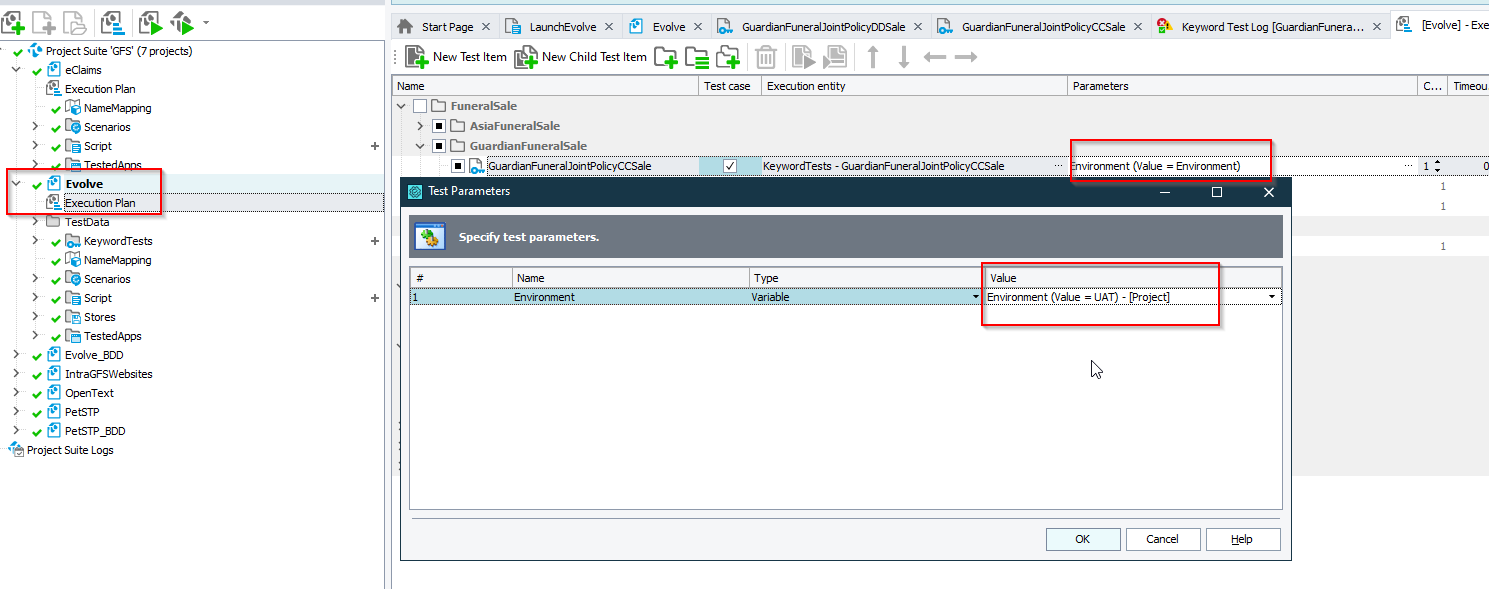Screen dimensions: 1489x589
Task: Click the move right (indent) arrow icon
Action: [965, 57]
